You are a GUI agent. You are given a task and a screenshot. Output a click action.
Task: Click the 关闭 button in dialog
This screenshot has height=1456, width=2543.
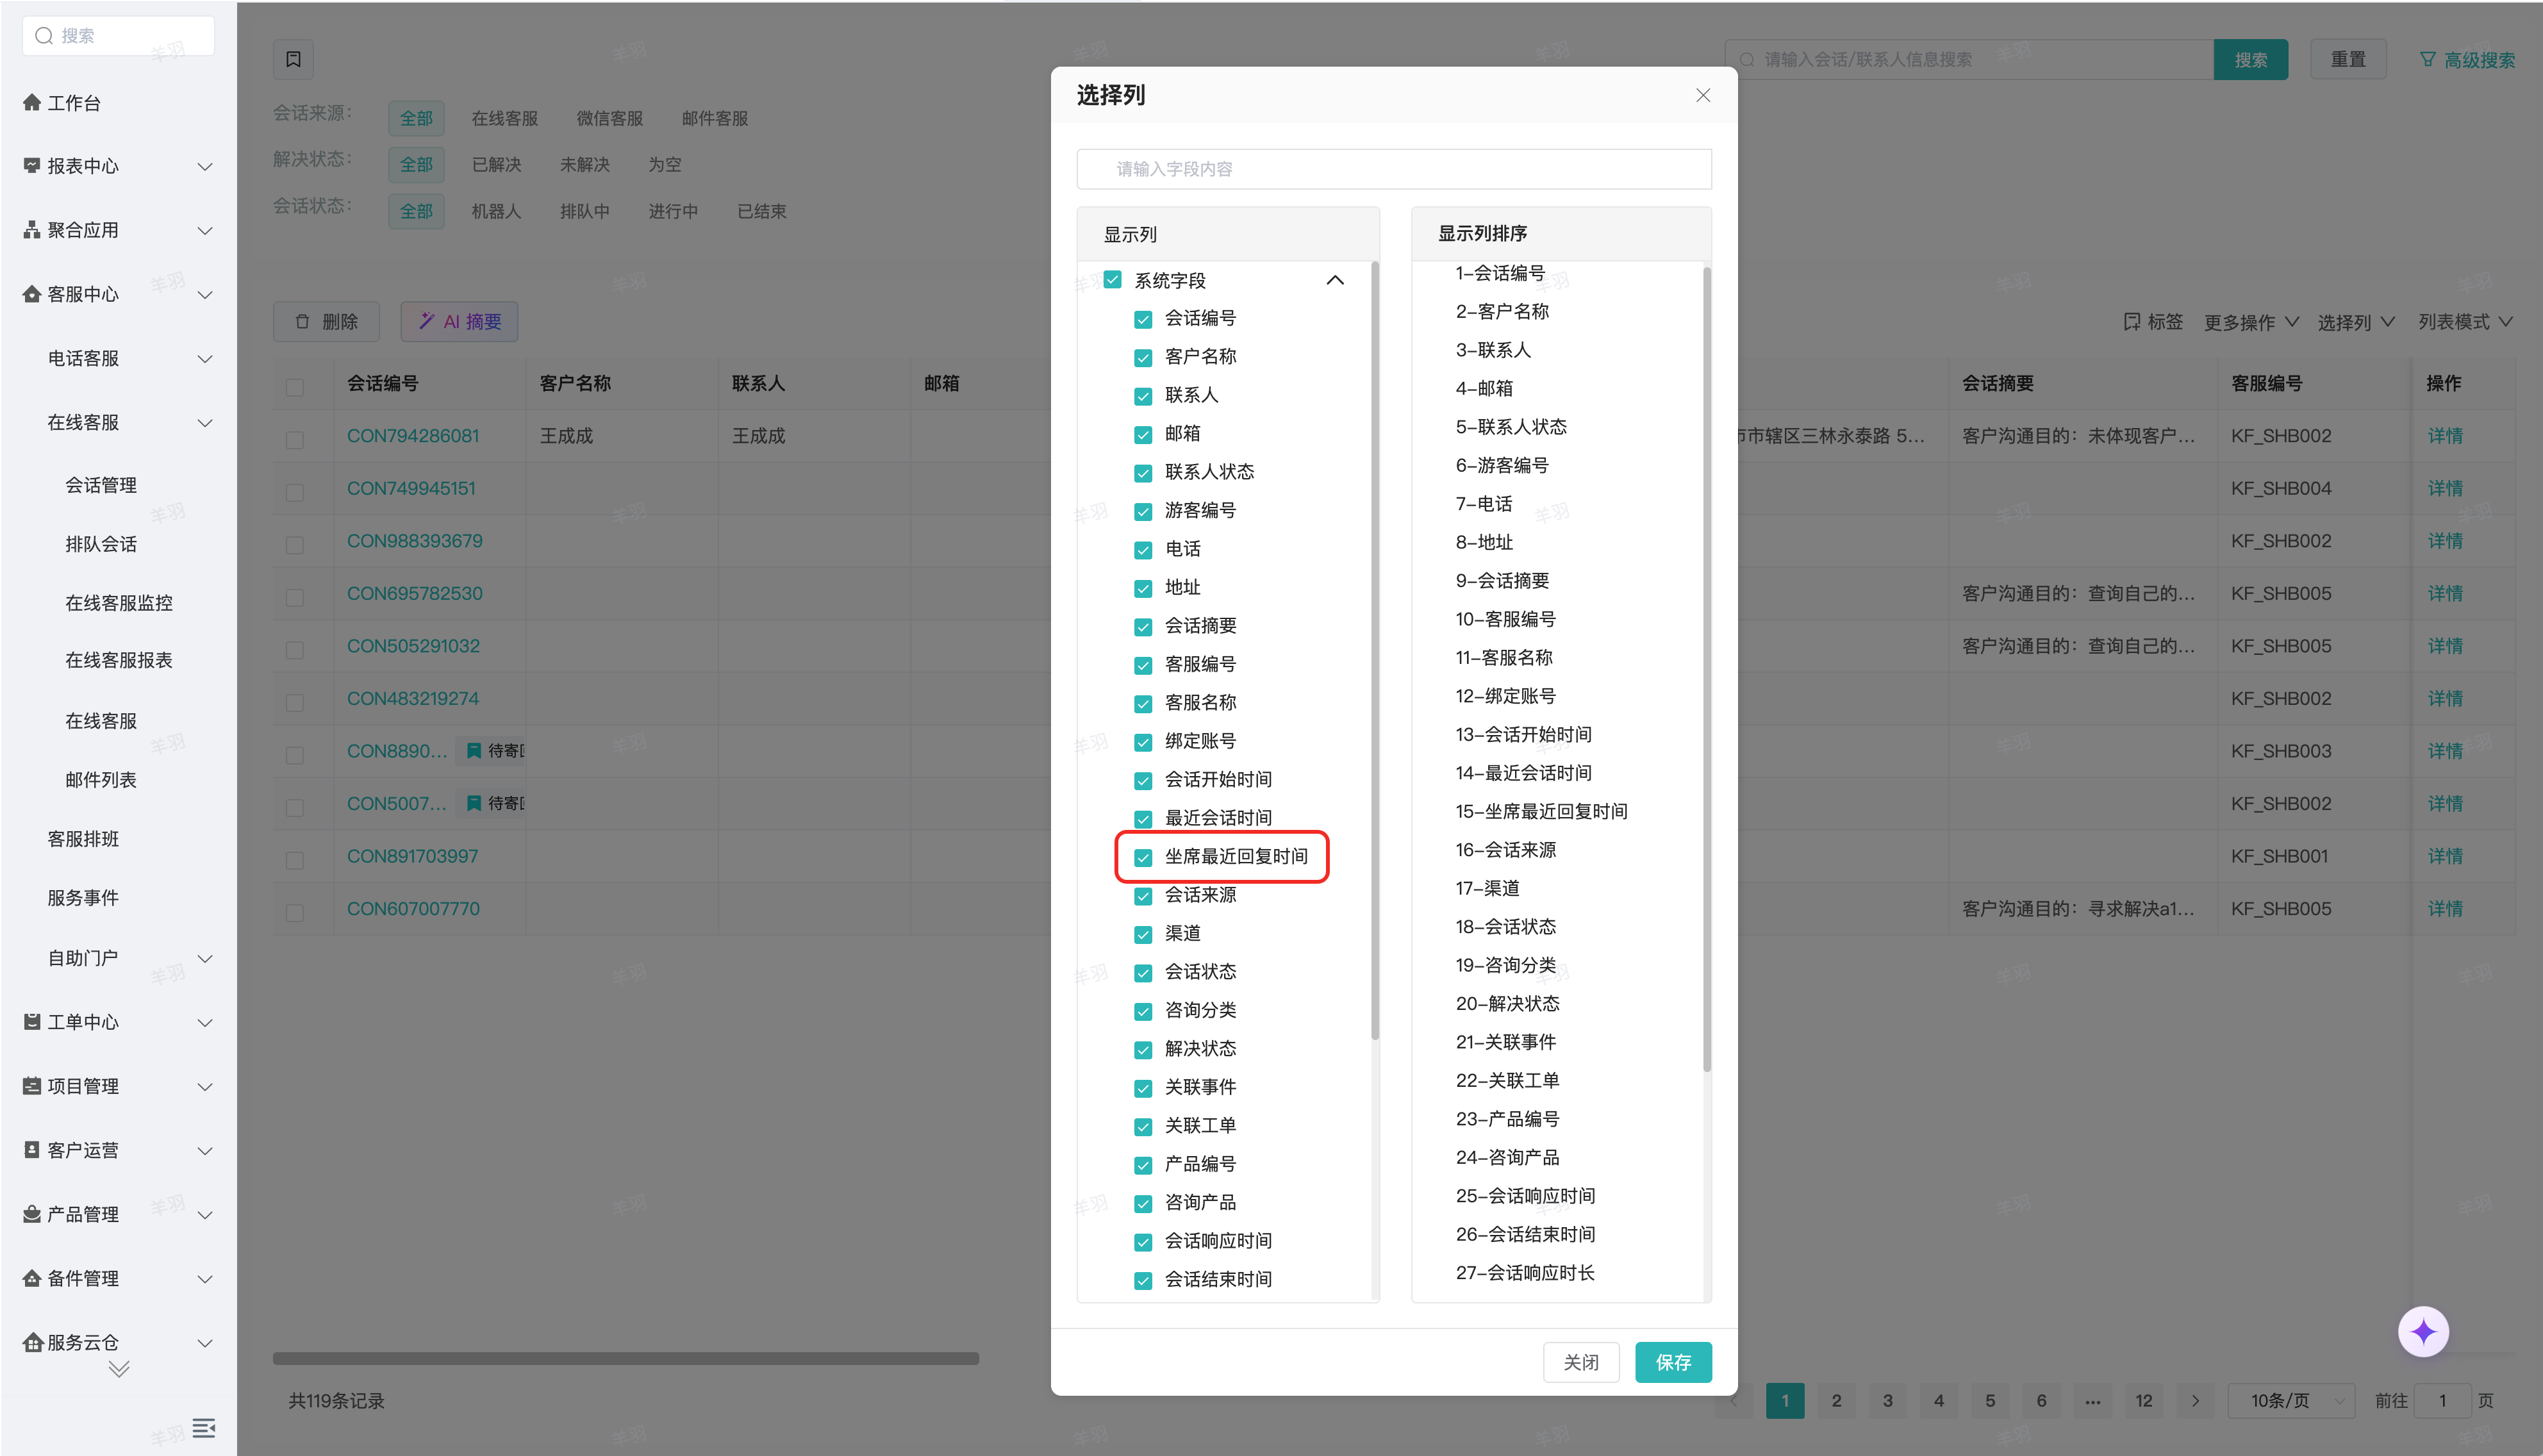[1581, 1362]
